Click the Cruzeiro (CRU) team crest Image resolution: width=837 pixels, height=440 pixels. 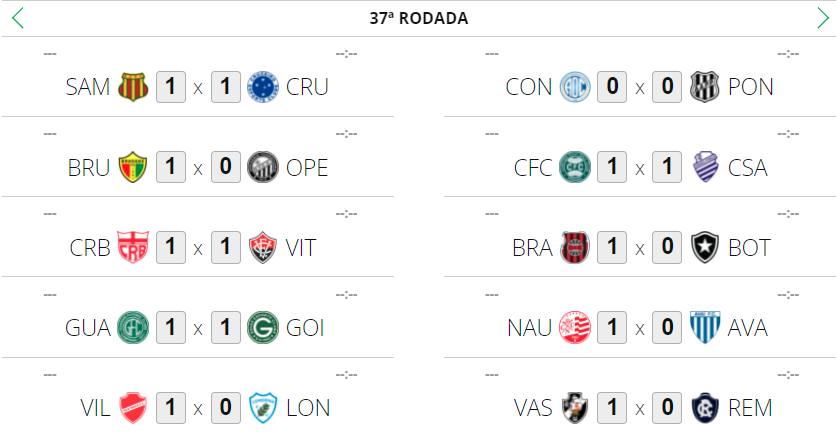click(x=263, y=87)
